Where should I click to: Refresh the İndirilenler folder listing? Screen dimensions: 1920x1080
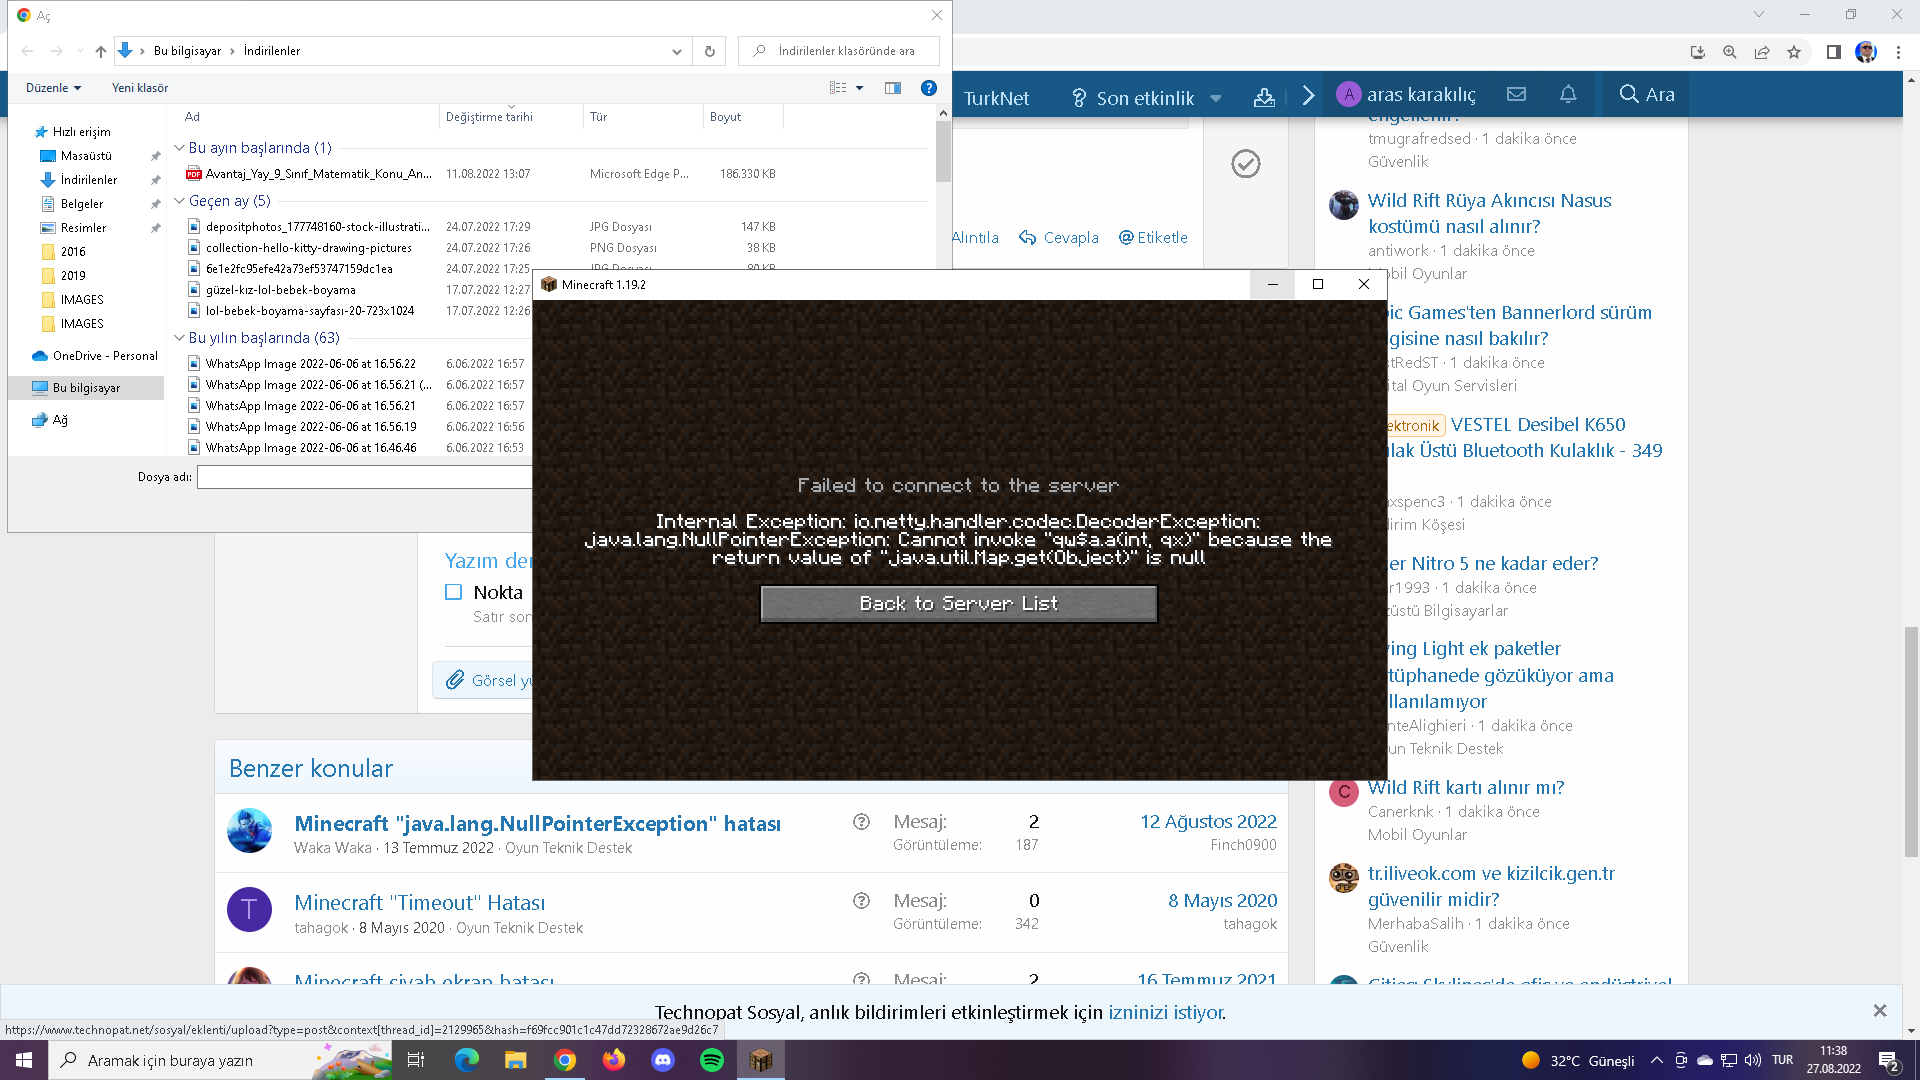(710, 51)
